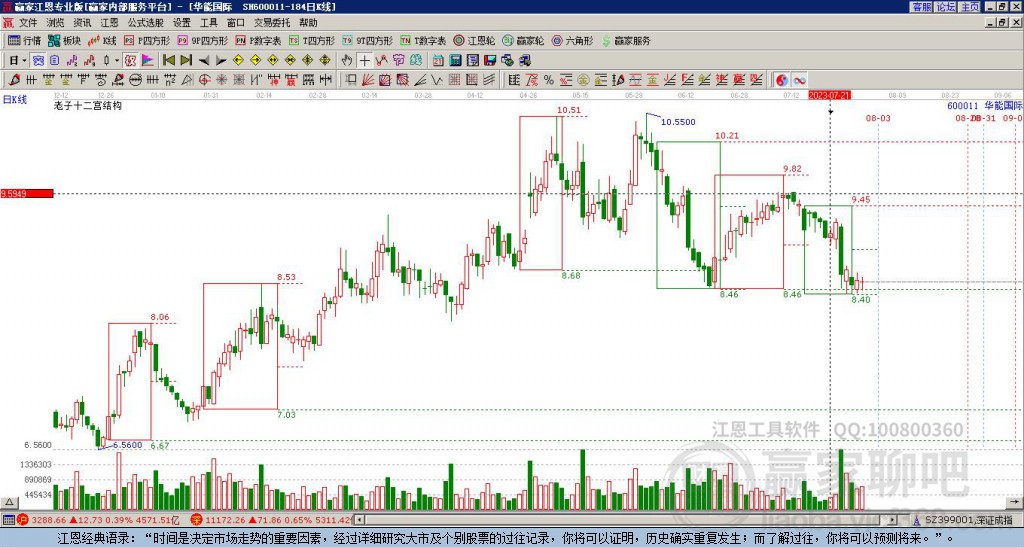Open the 交易委托 menu
Viewport: 1024px width, 548px height.
(272, 23)
